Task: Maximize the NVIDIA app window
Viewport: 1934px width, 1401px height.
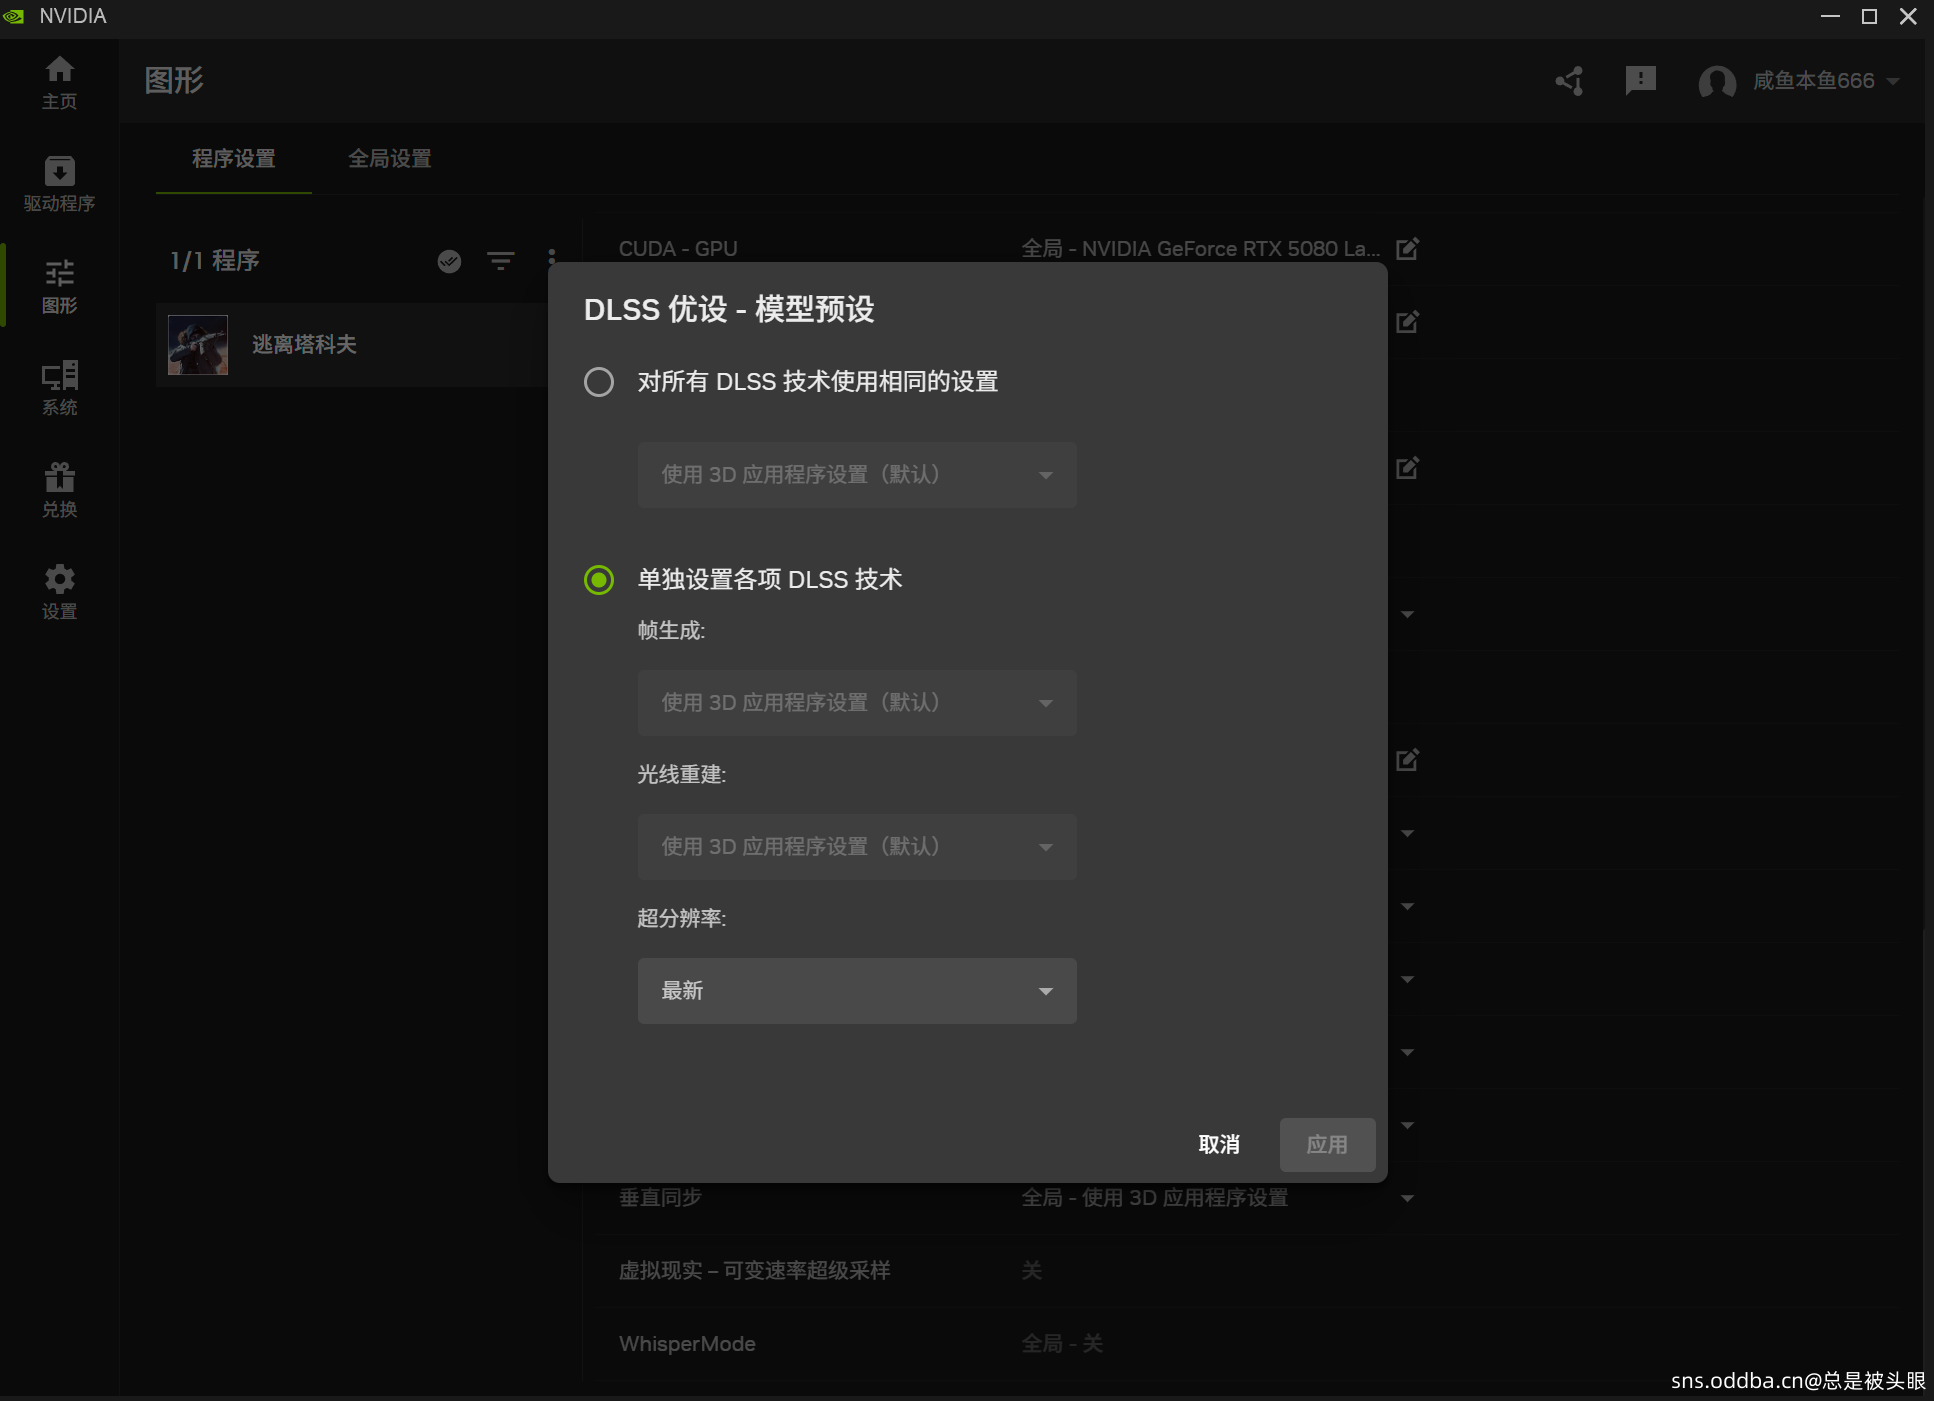Action: pyautogui.click(x=1869, y=16)
